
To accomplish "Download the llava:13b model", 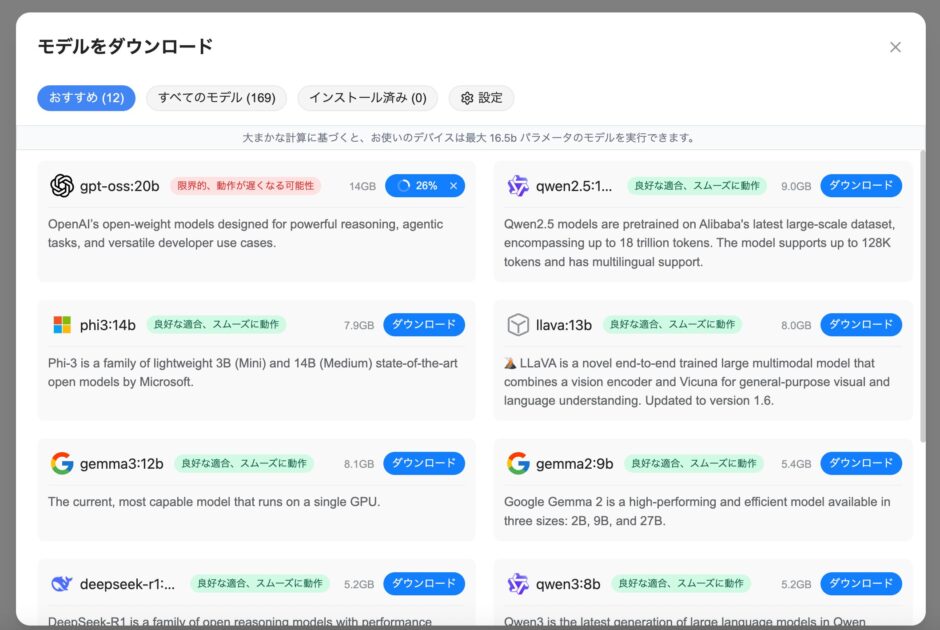I will click(x=861, y=325).
